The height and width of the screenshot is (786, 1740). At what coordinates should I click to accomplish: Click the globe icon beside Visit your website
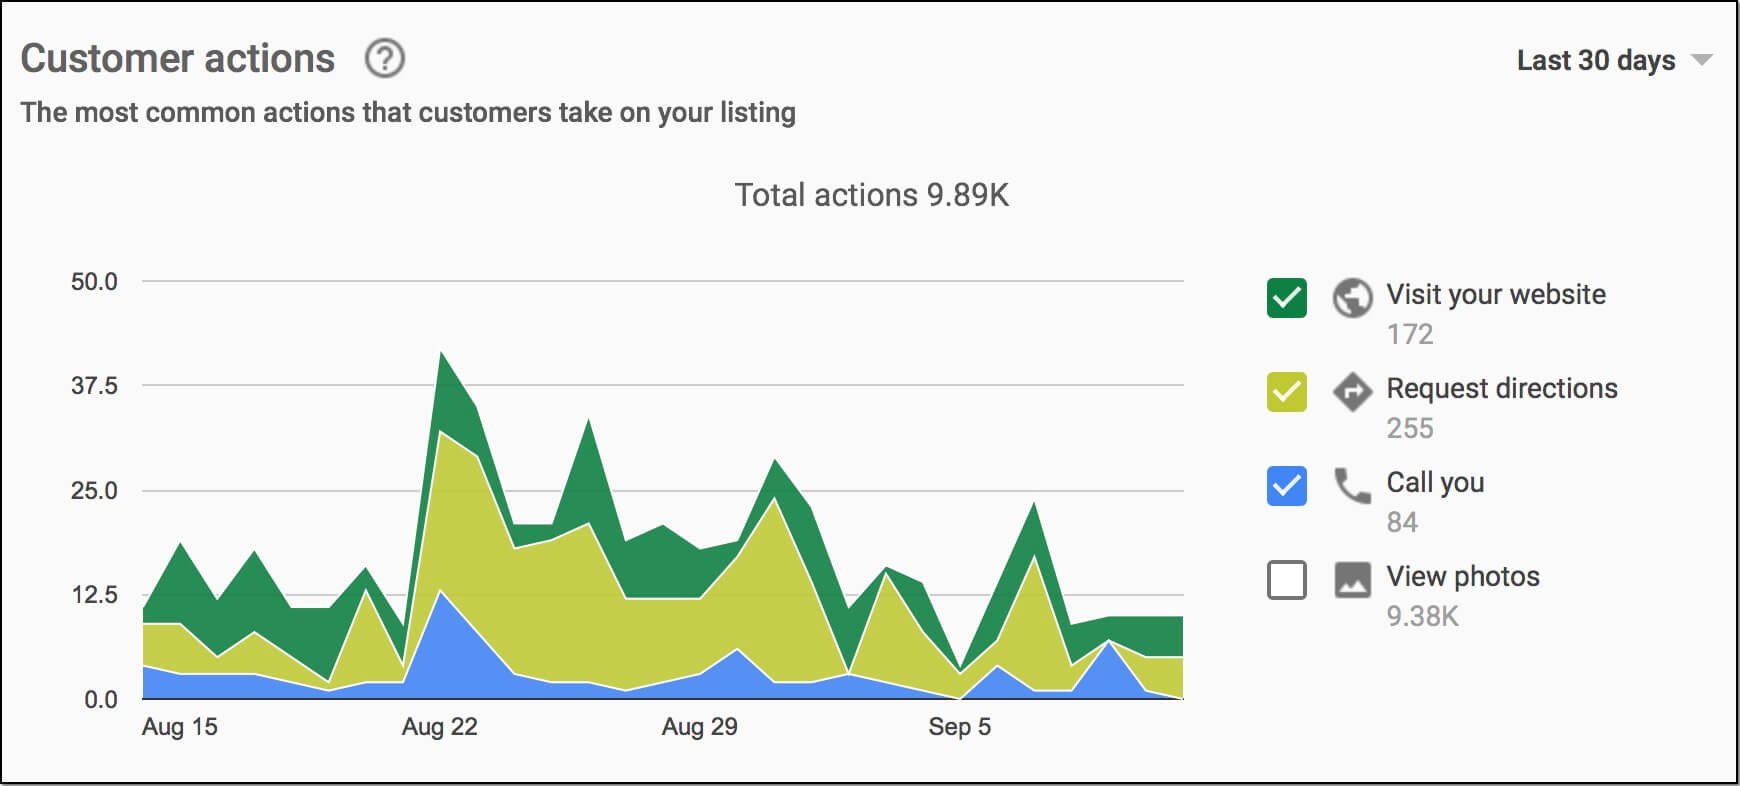pyautogui.click(x=1352, y=300)
